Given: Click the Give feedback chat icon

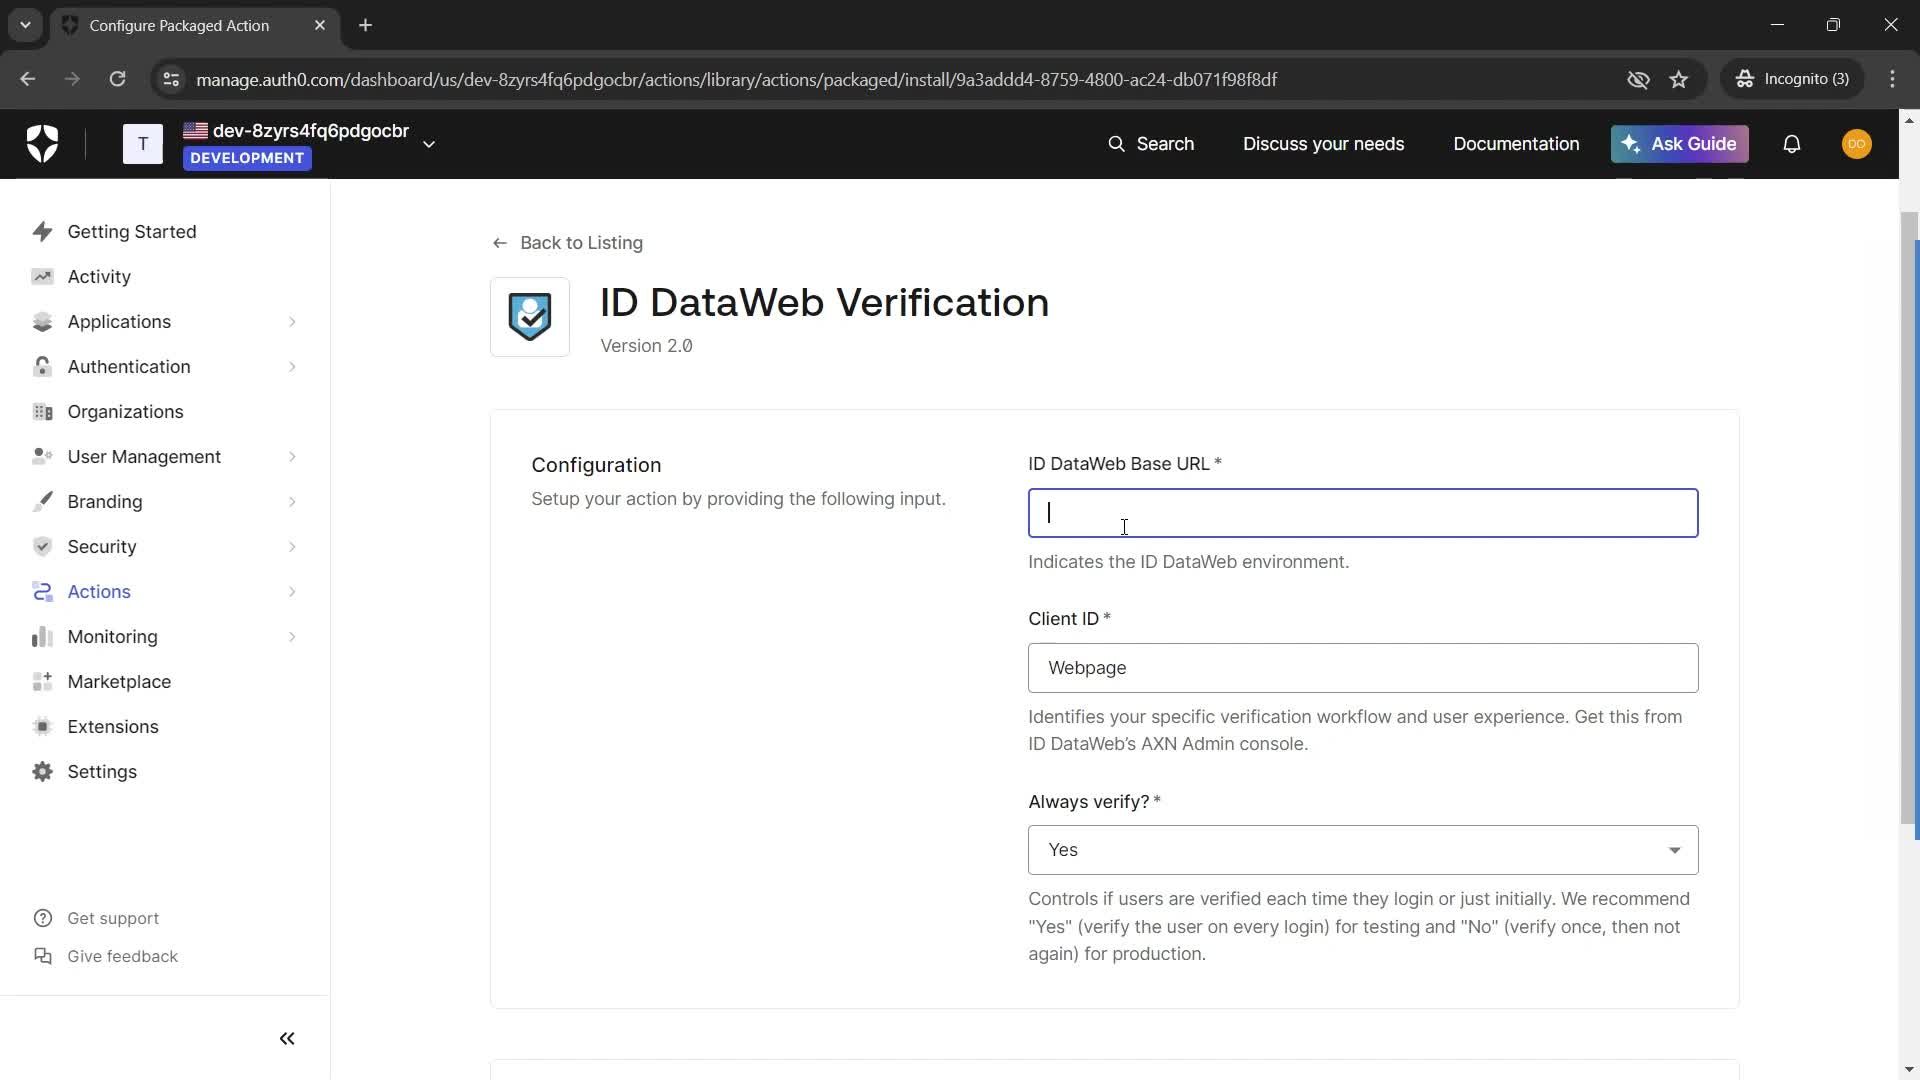Looking at the screenshot, I should tap(43, 956).
